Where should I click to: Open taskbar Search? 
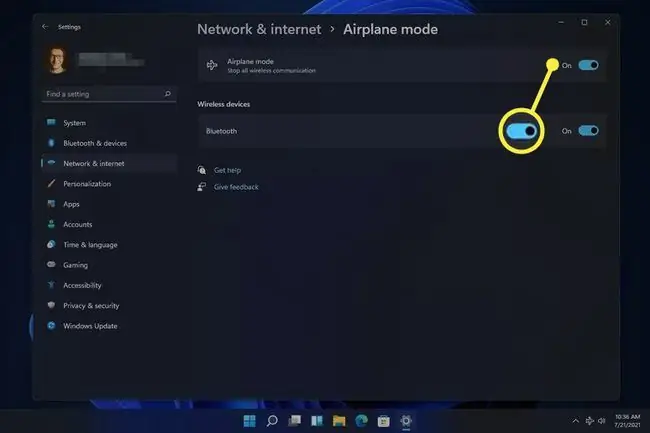(272, 421)
